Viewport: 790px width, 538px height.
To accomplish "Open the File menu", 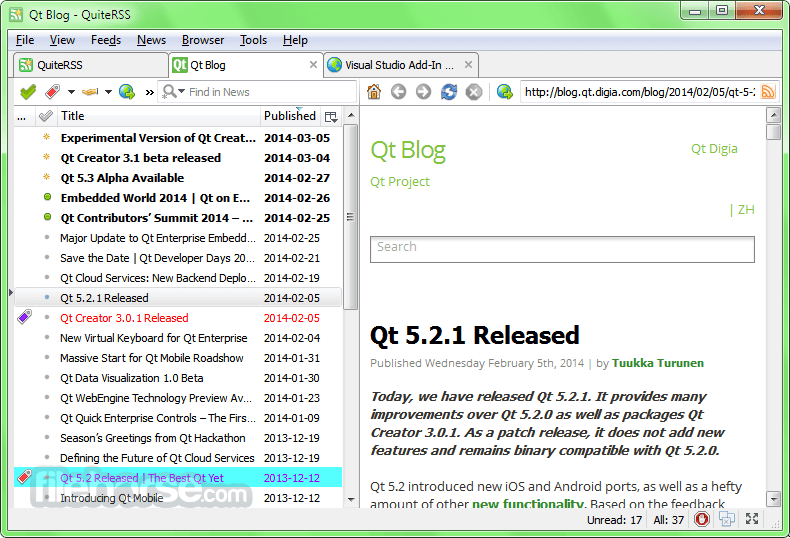I will click(25, 40).
